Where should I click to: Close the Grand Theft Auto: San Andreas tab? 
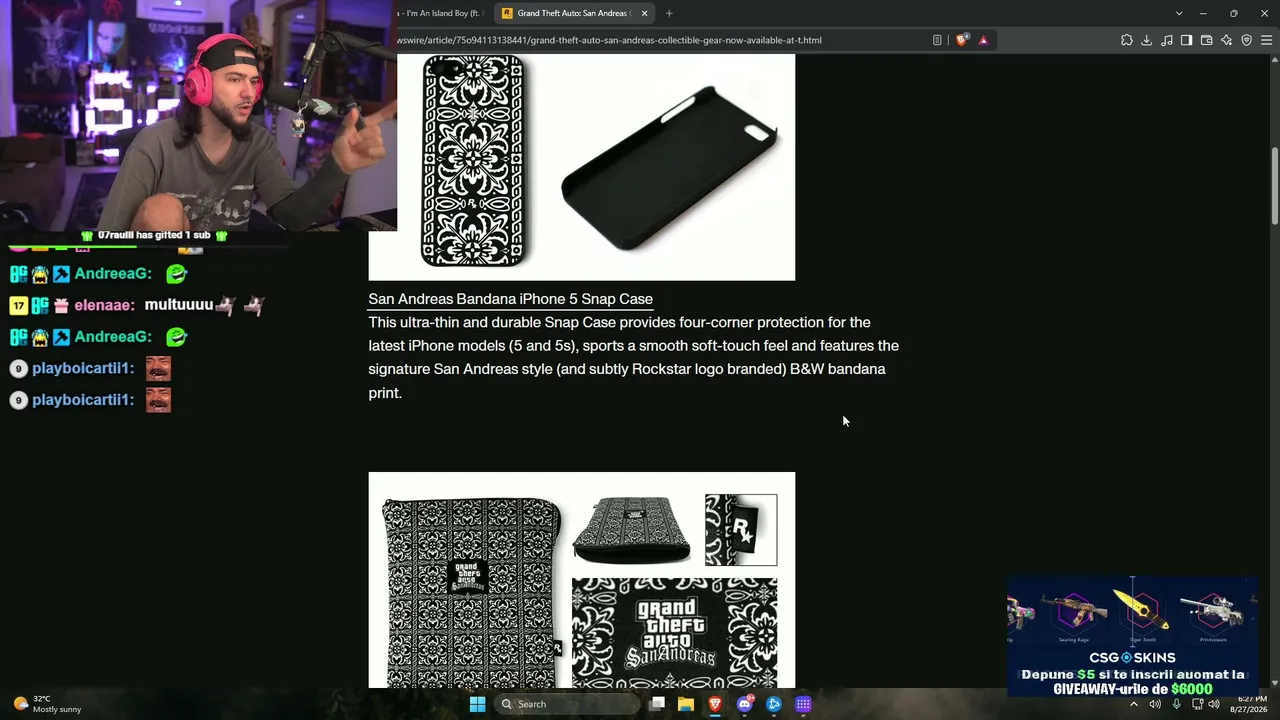coord(645,13)
